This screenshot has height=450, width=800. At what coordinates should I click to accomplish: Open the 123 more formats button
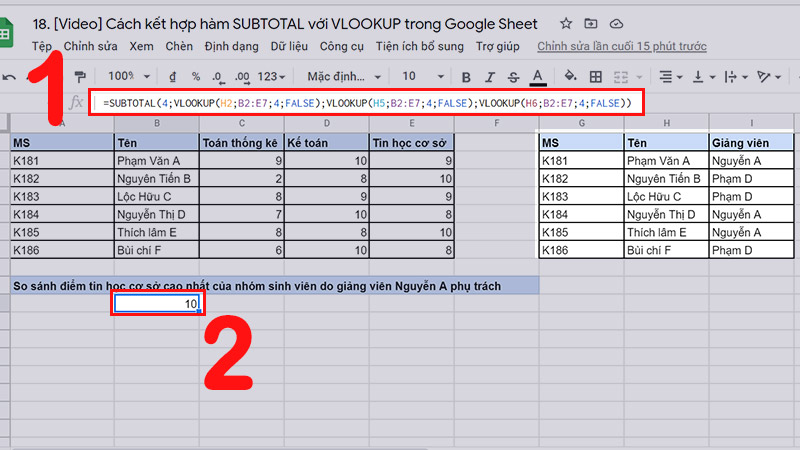pos(272,76)
